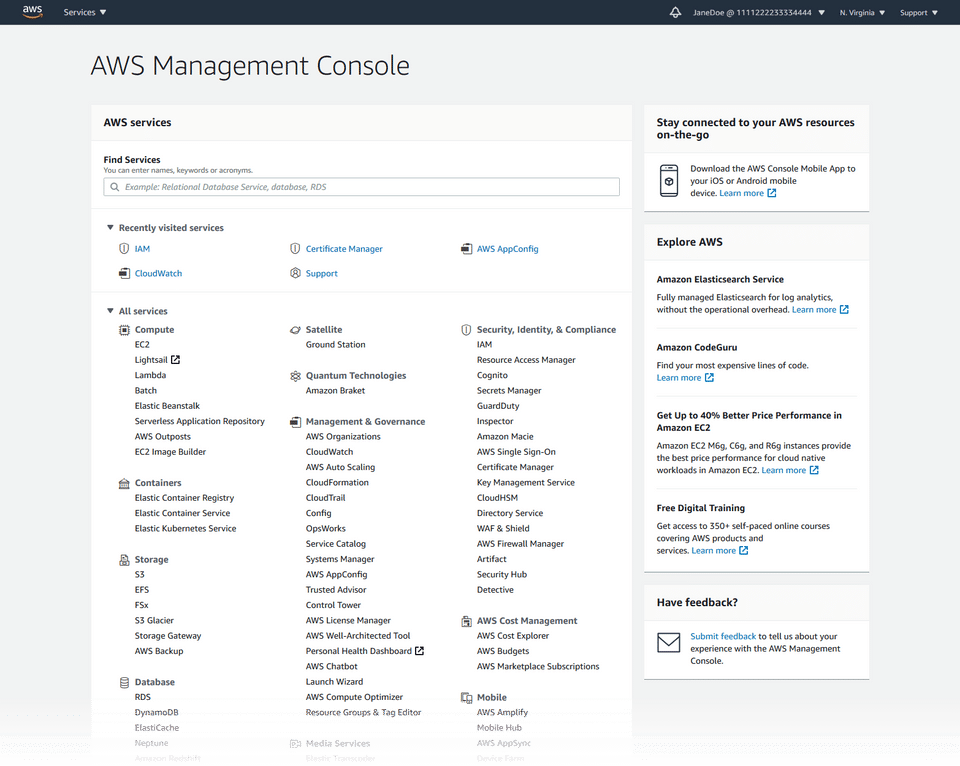Open Support from recently visited services
The width and height of the screenshot is (960, 766).
tap(321, 273)
